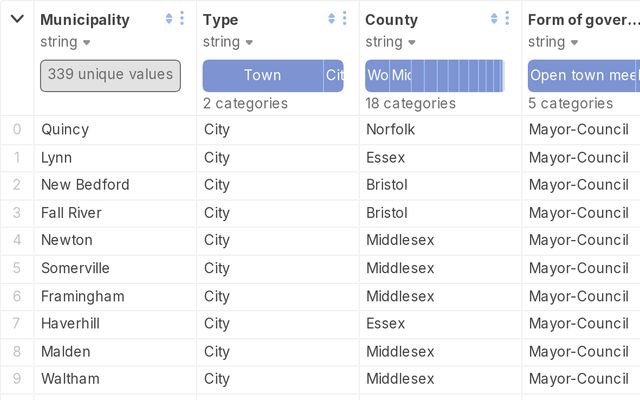Click the Norfolk county cell
The image size is (640, 400).
click(x=390, y=129)
